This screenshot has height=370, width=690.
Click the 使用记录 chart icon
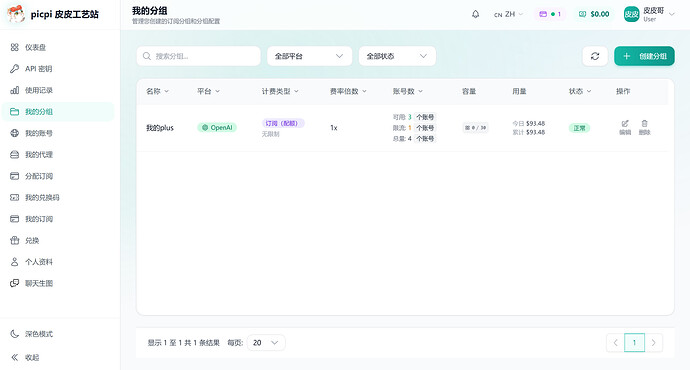click(15, 90)
